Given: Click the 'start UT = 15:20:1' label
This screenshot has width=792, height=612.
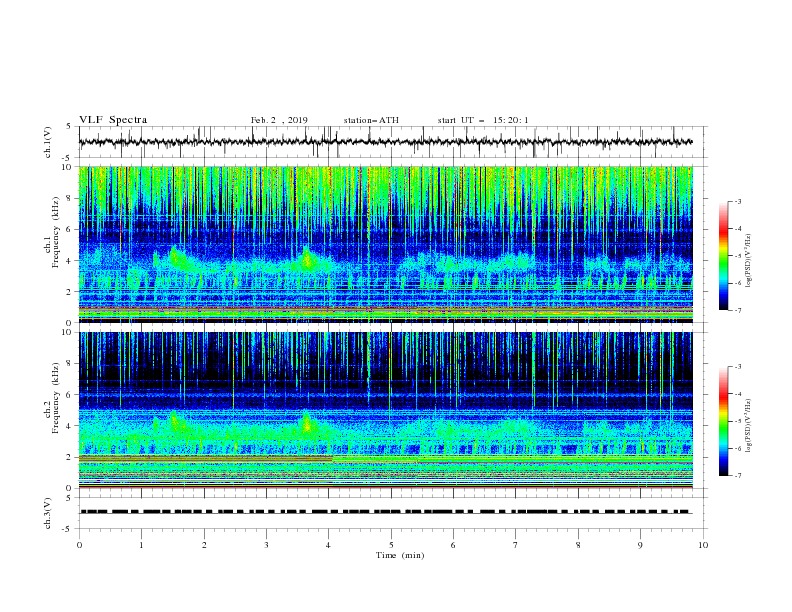Looking at the screenshot, I should [x=482, y=120].
